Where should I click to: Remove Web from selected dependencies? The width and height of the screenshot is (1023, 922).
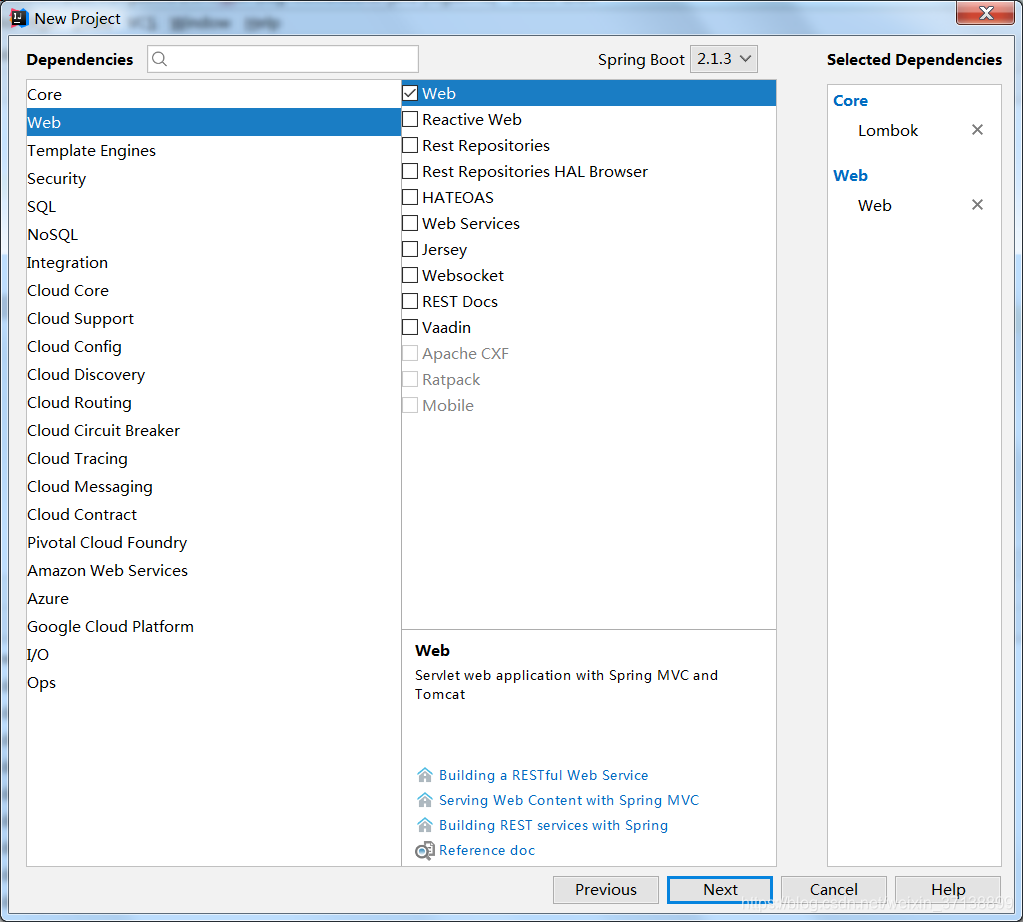tap(977, 205)
